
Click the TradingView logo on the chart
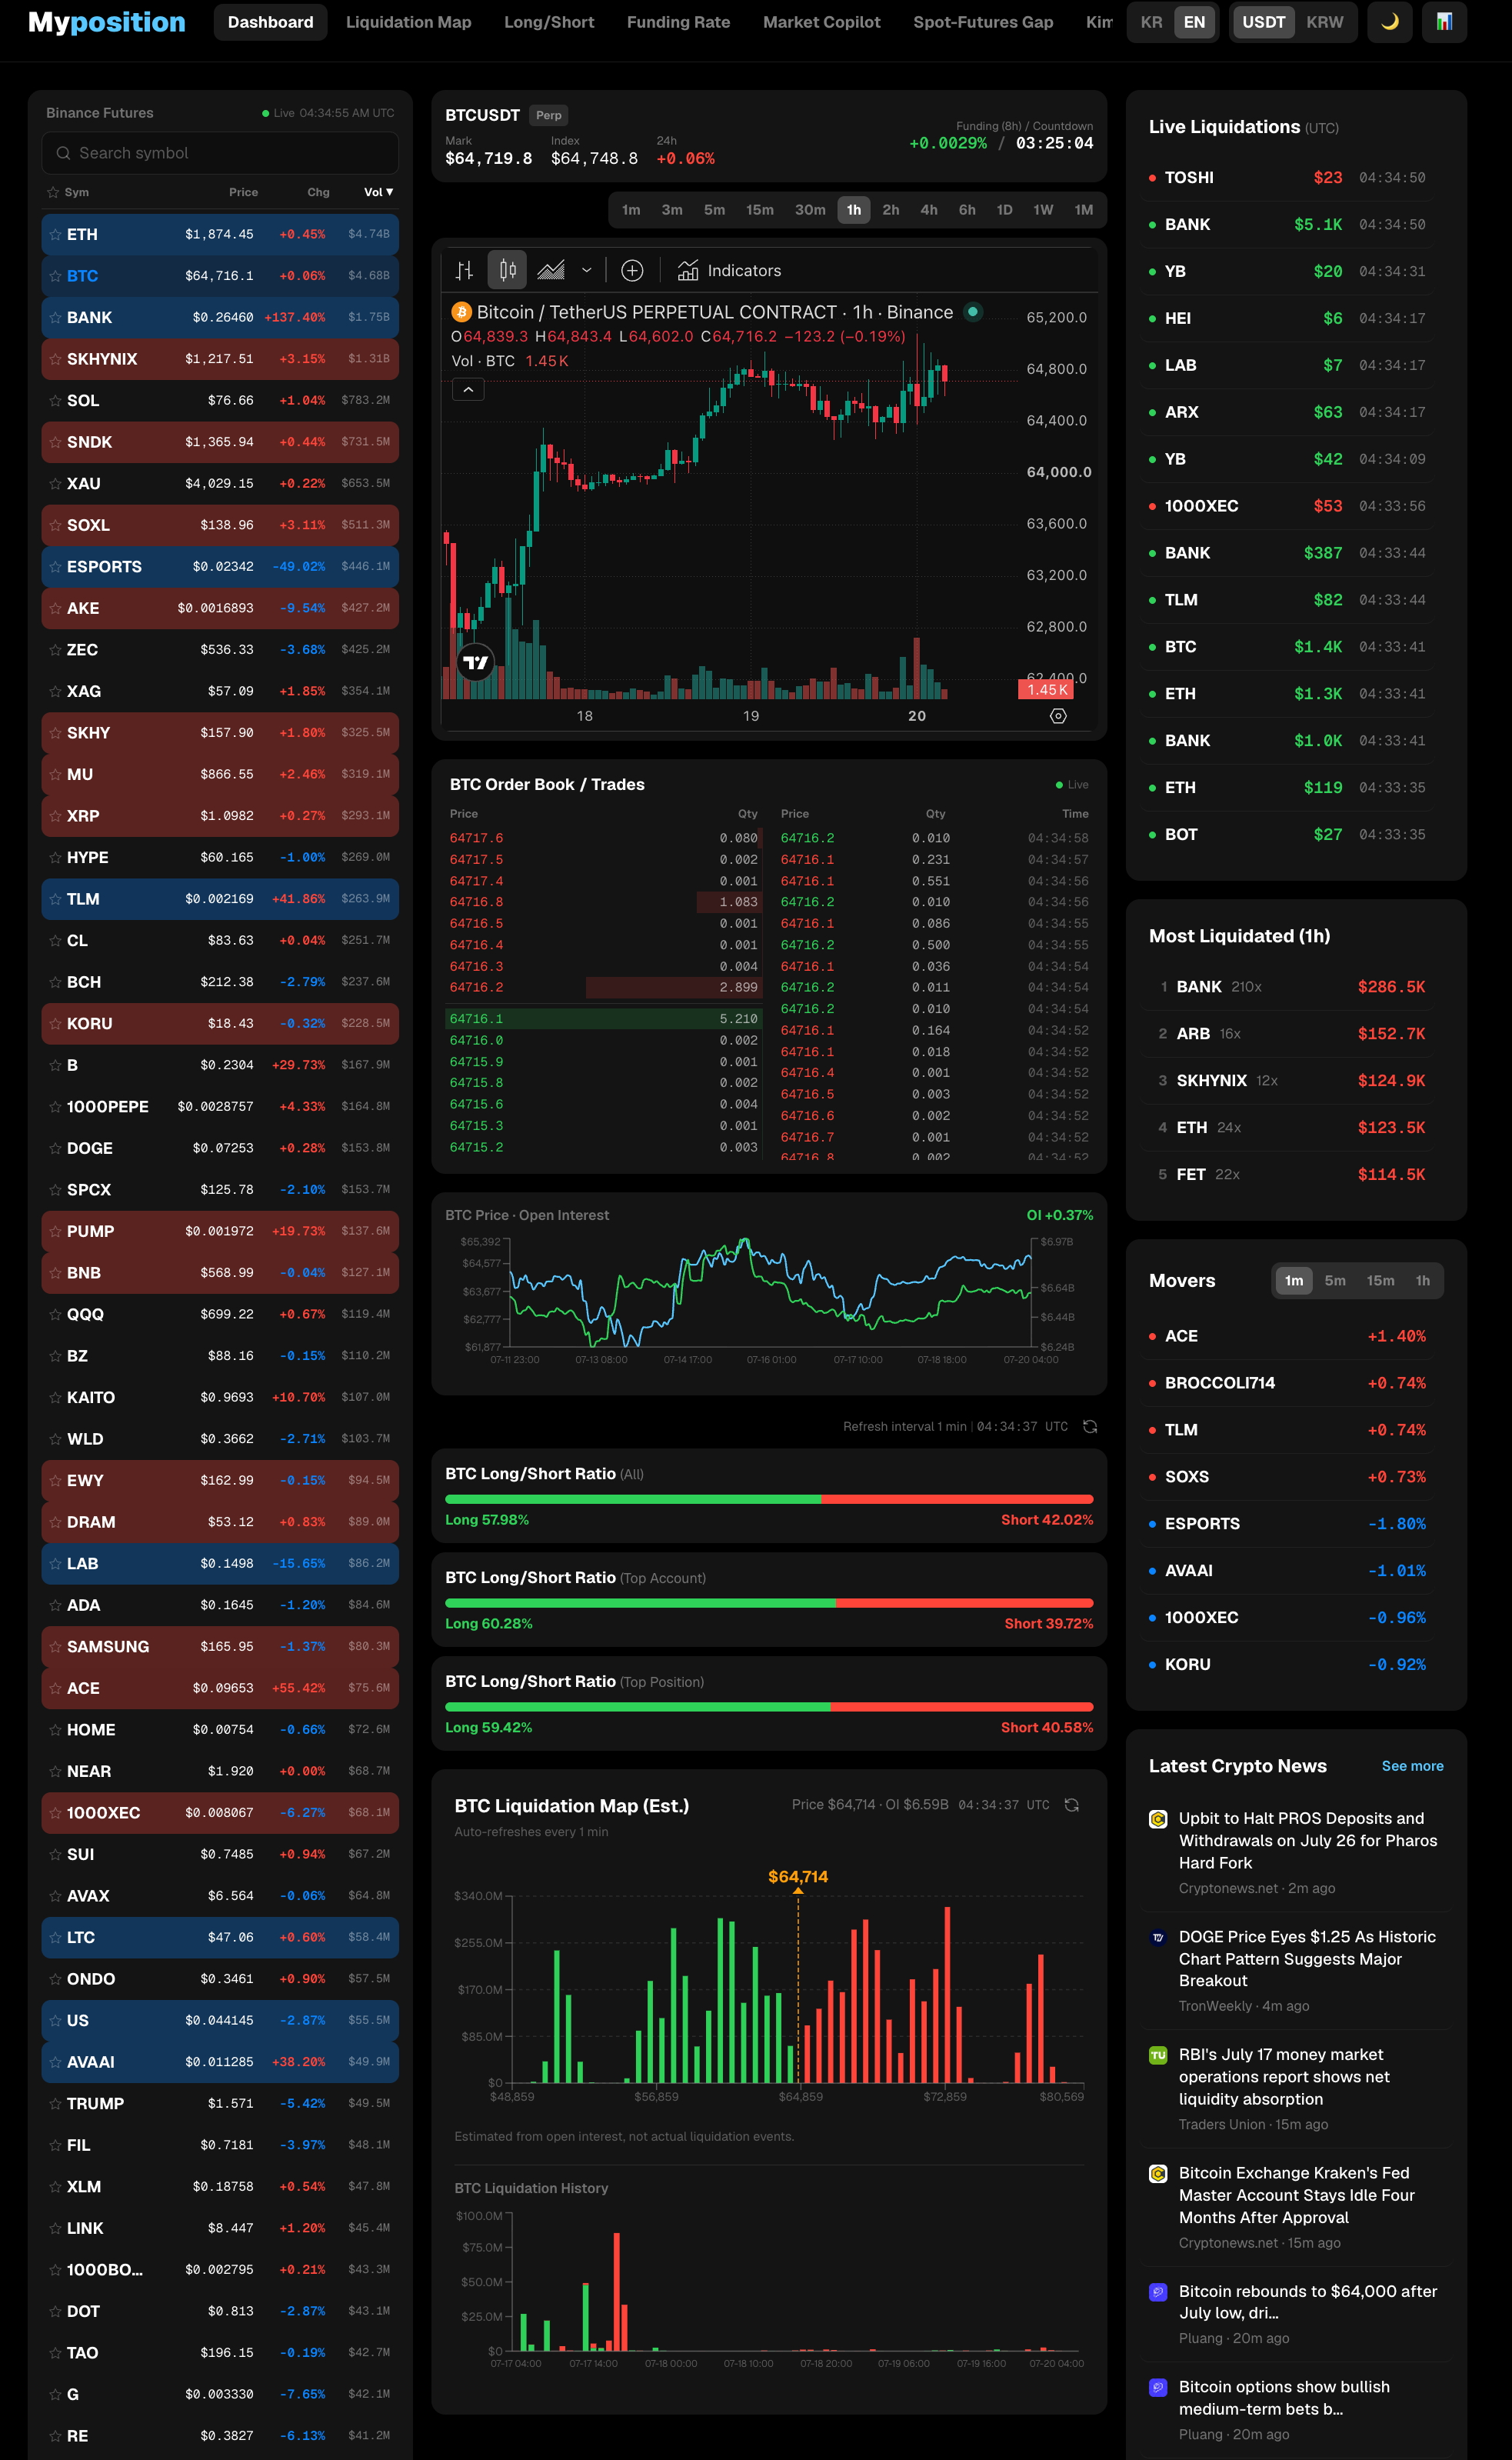coord(476,662)
